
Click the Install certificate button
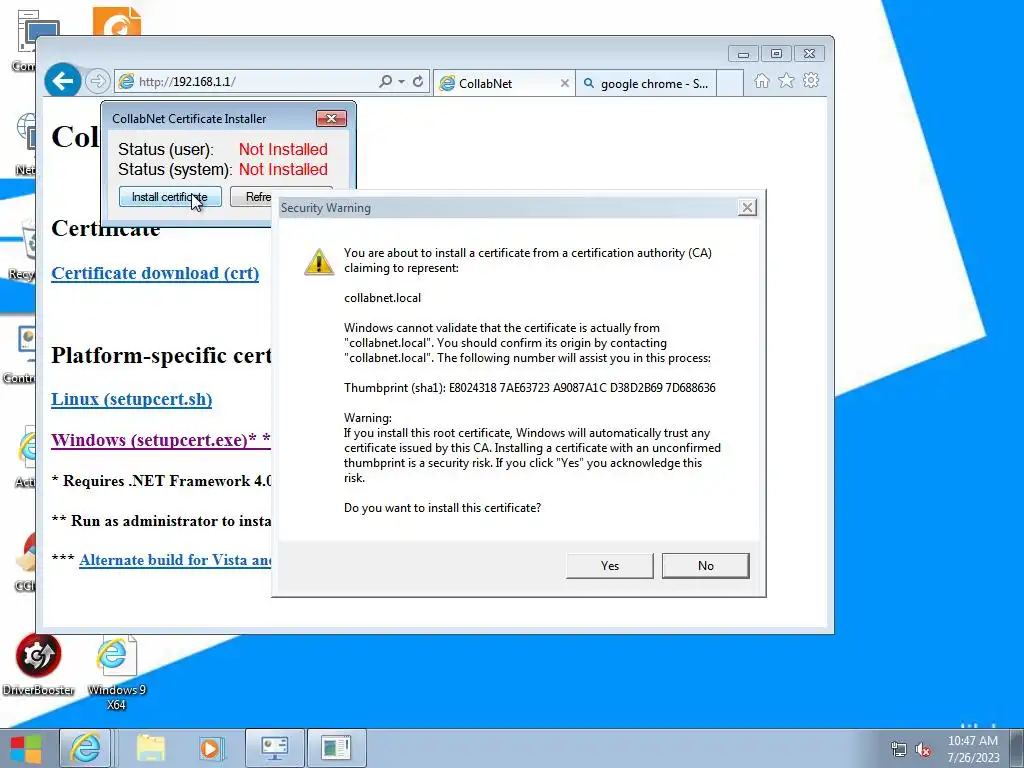[x=170, y=197]
